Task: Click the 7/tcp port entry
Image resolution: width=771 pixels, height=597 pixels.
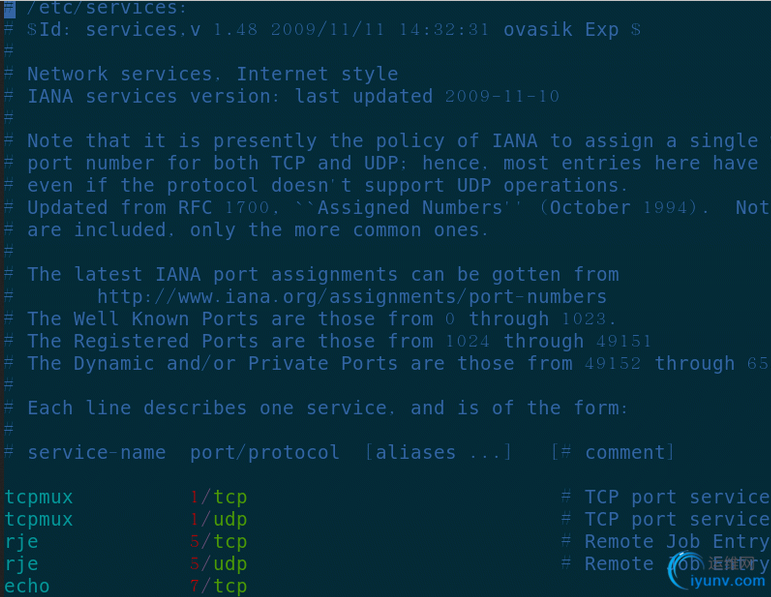Action: 218,586
